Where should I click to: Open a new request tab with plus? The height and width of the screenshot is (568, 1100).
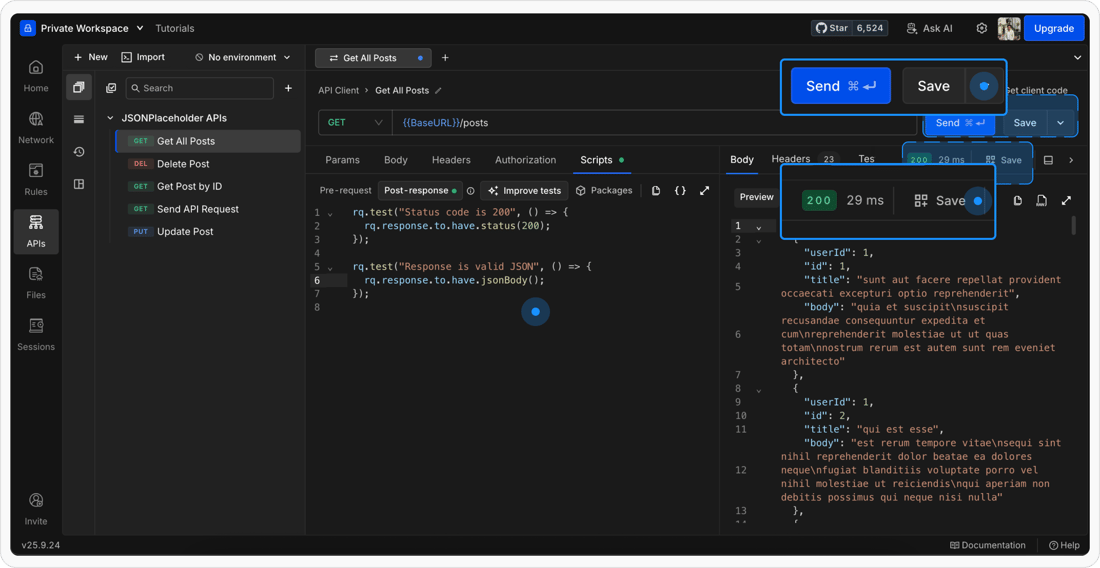pyautogui.click(x=445, y=58)
